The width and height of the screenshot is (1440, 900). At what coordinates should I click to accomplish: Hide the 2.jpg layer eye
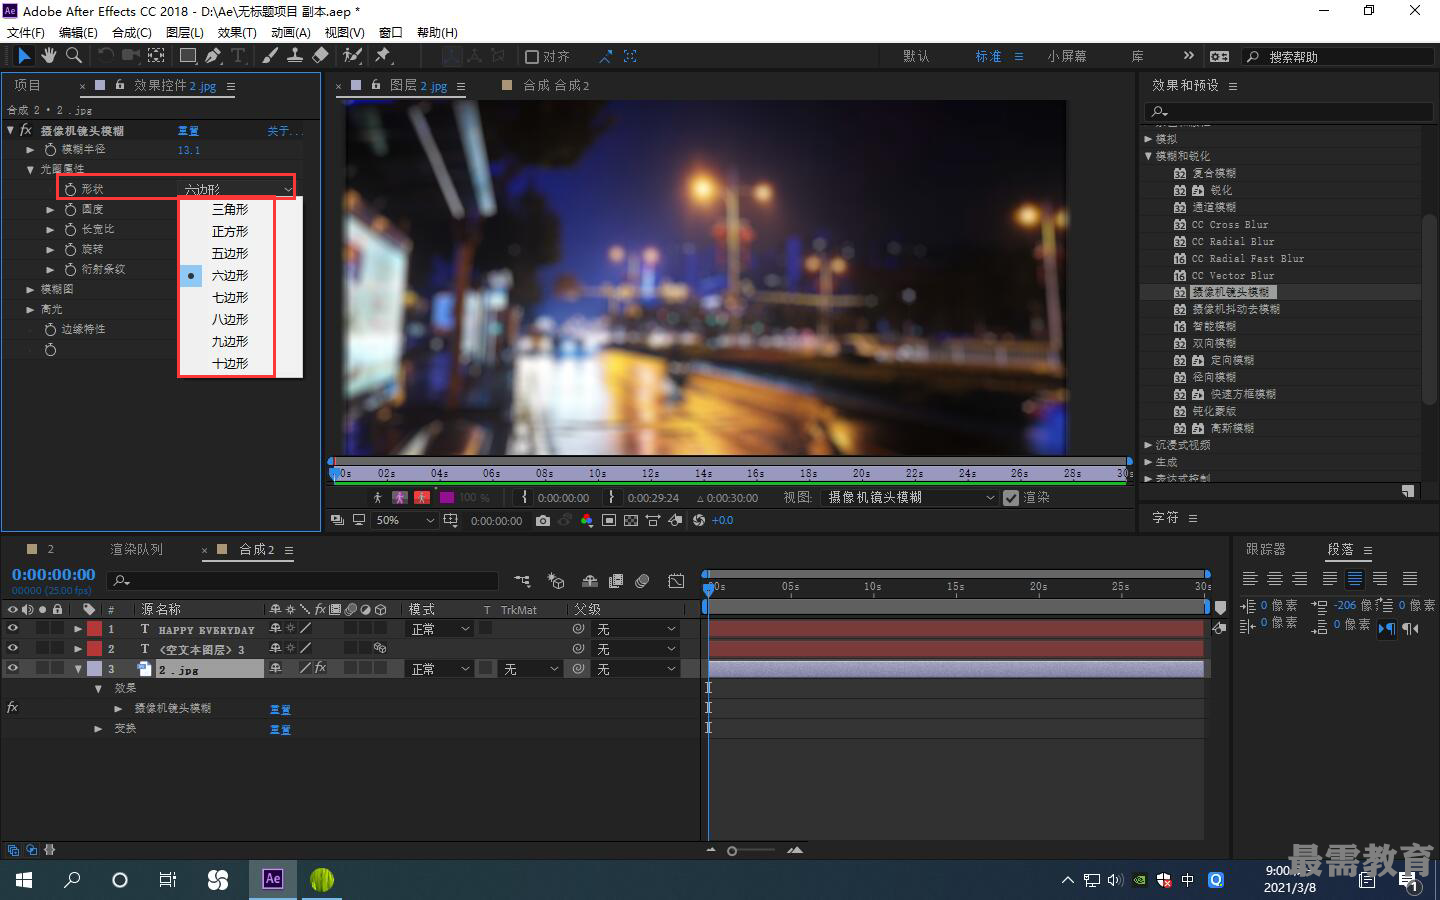[x=13, y=669]
